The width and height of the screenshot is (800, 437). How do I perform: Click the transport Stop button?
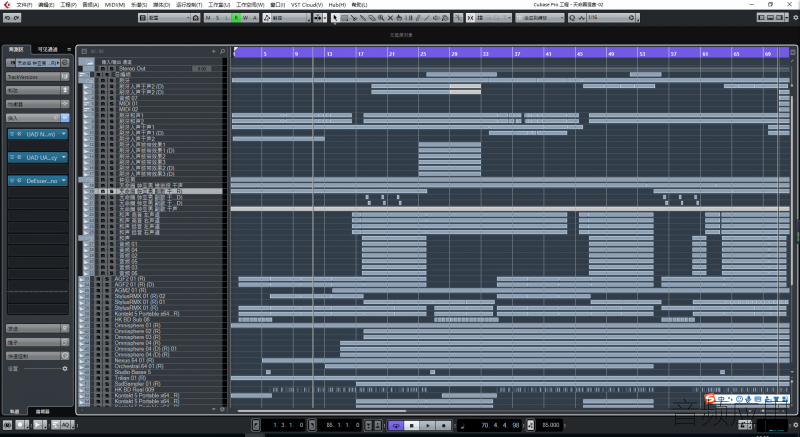coord(412,425)
